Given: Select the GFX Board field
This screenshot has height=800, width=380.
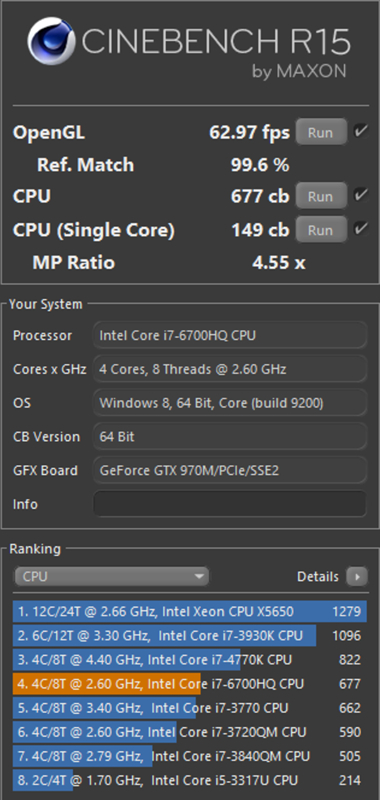Looking at the screenshot, I should [230, 470].
